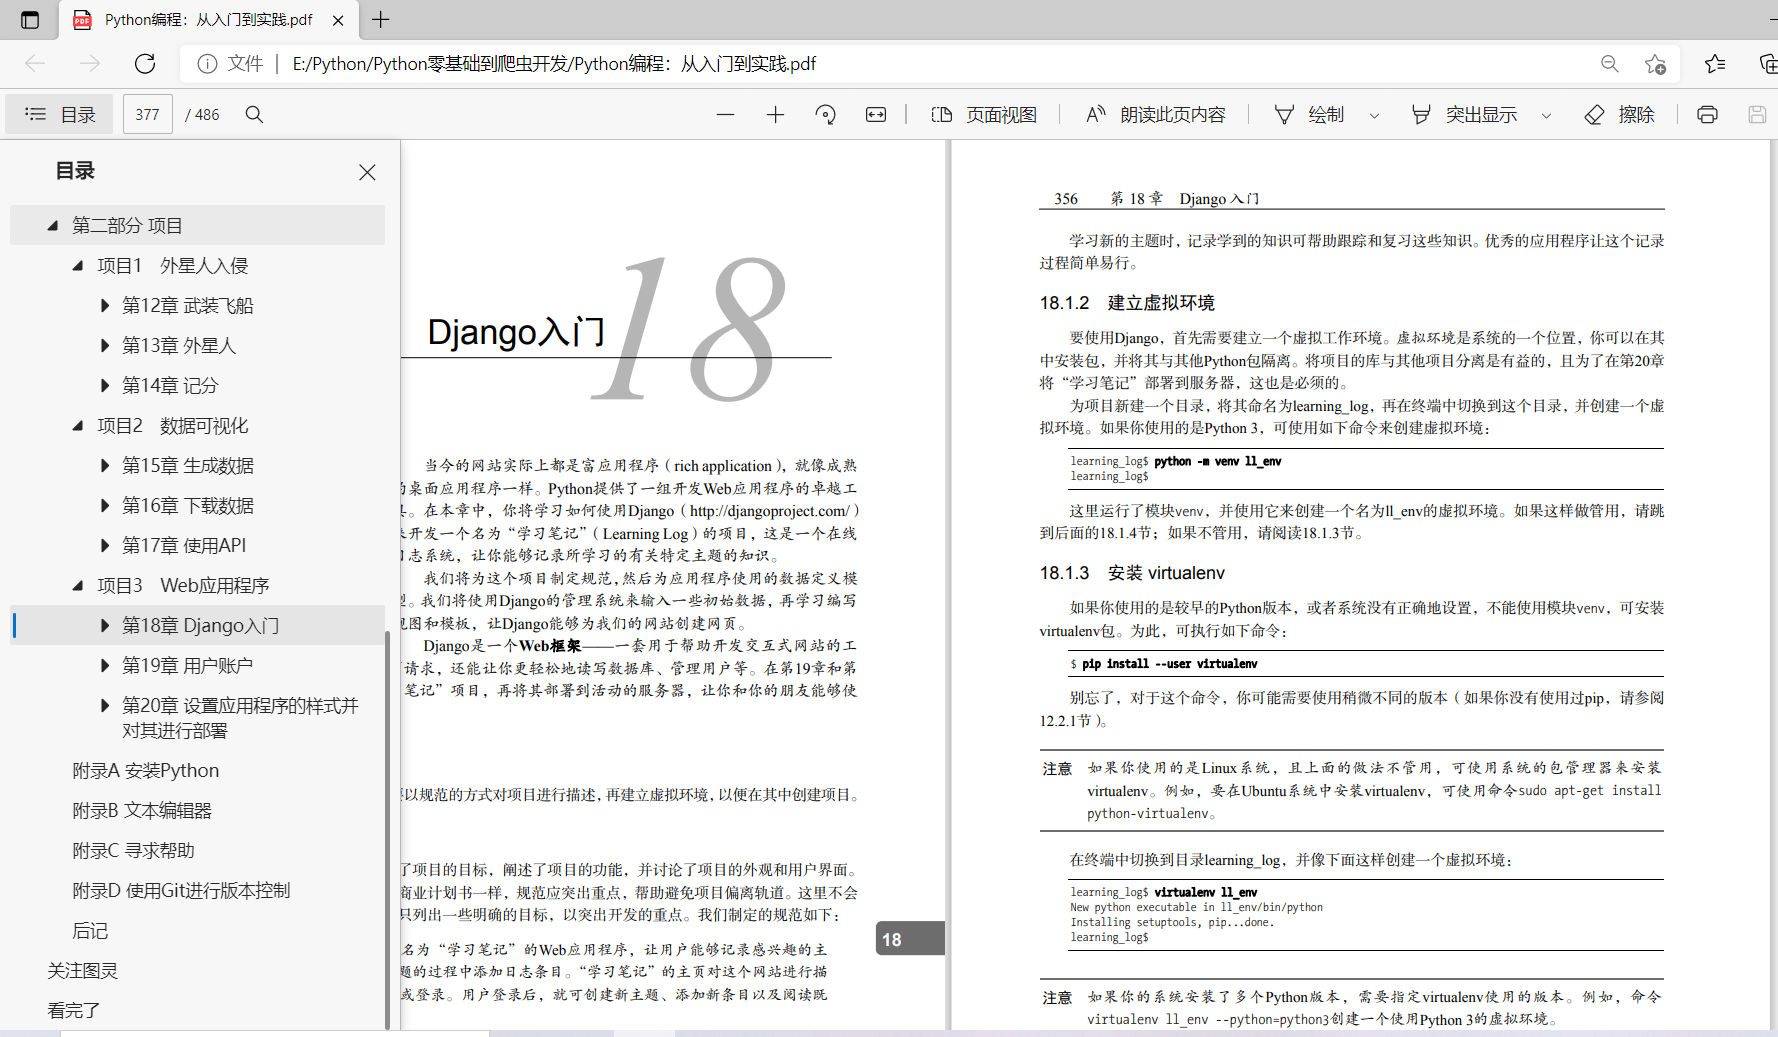Jump to 第15章 生成数据
Screen dimensions: 1778x1037
[187, 466]
